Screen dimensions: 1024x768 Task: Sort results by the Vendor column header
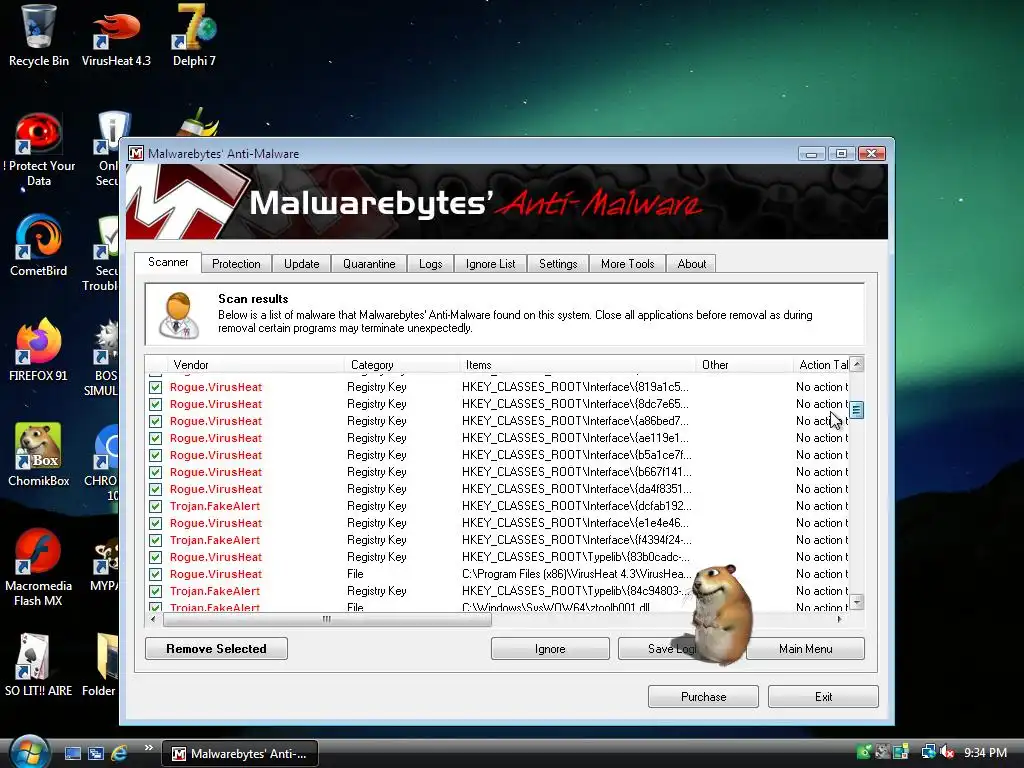pyautogui.click(x=256, y=364)
